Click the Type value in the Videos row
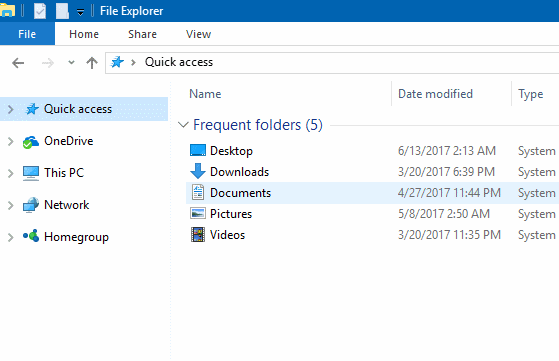Image resolution: width=559 pixels, height=361 pixels. click(x=537, y=236)
